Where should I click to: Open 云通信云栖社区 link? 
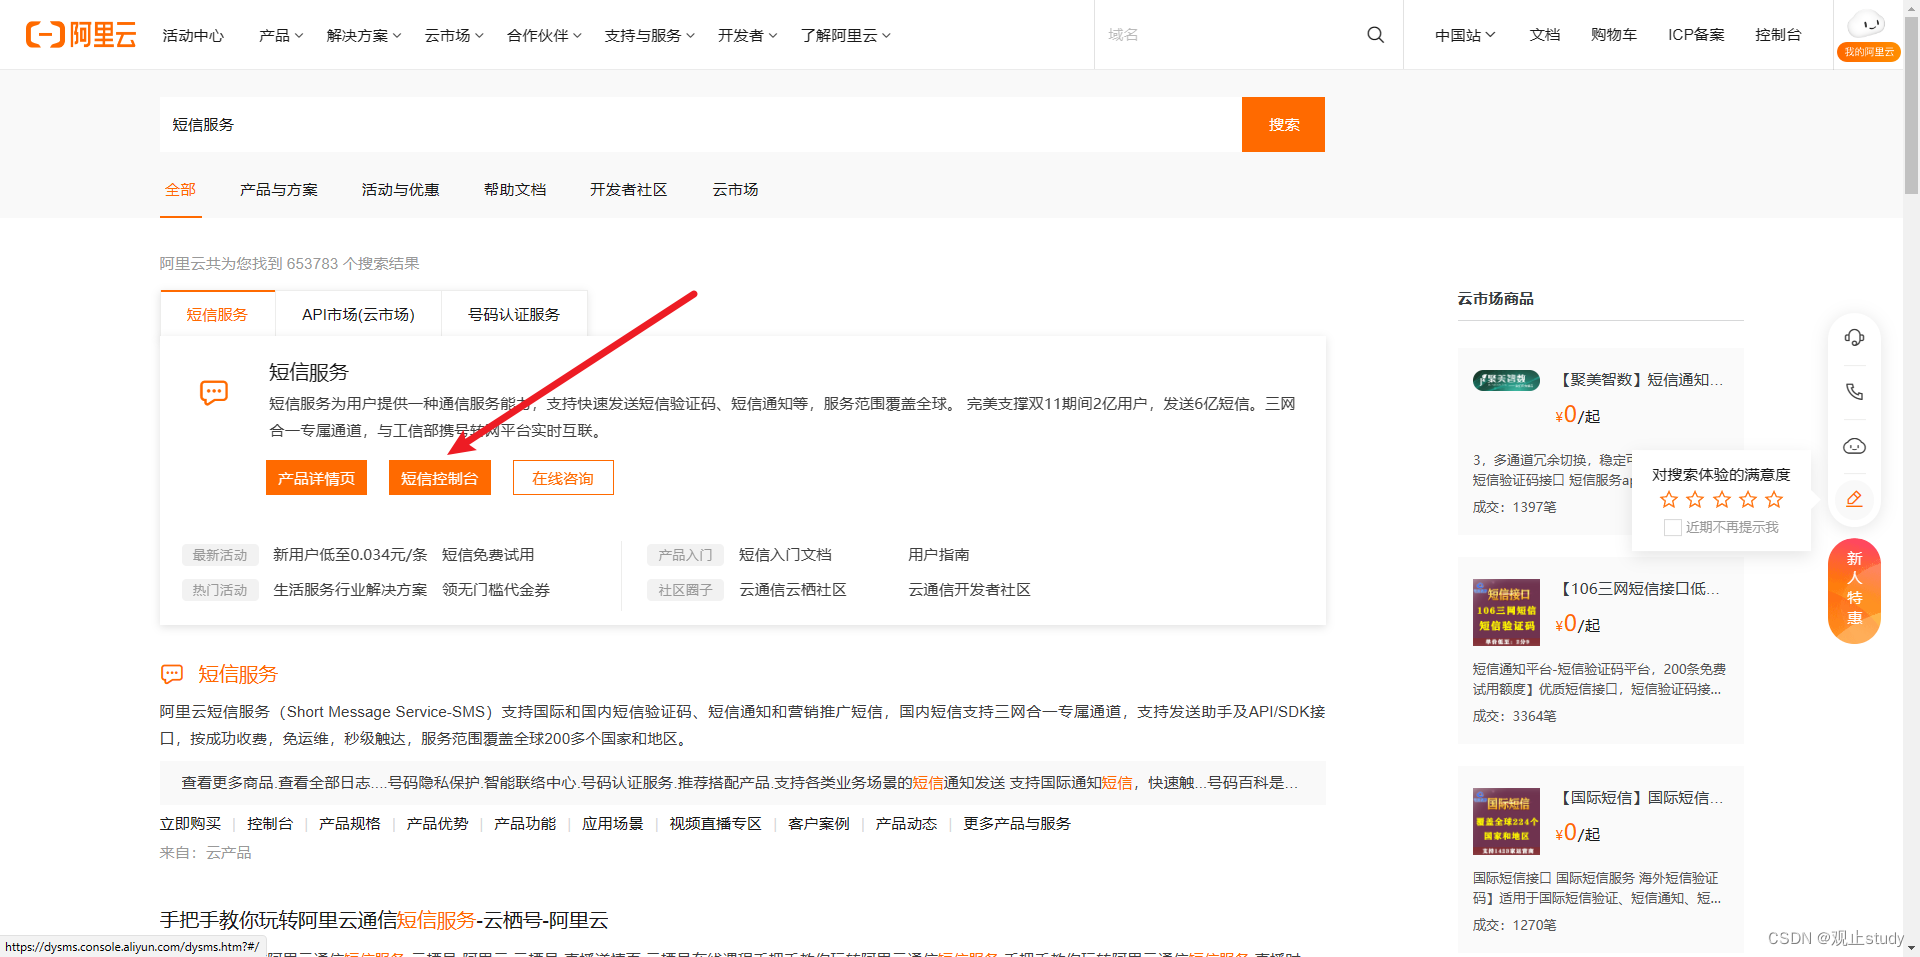tap(793, 589)
